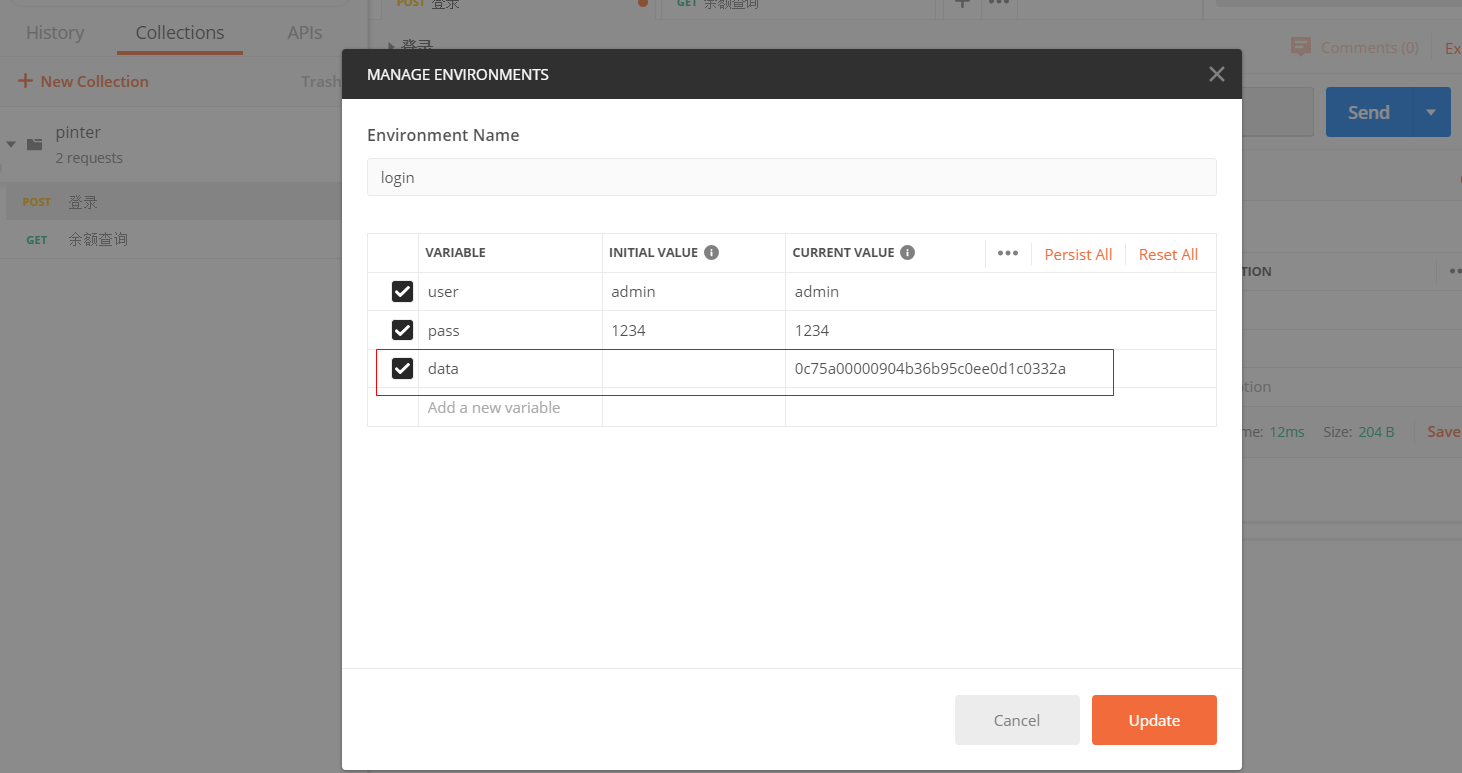Uncheck the pass variable checkbox
Image resolution: width=1462 pixels, height=773 pixels.
[402, 330]
